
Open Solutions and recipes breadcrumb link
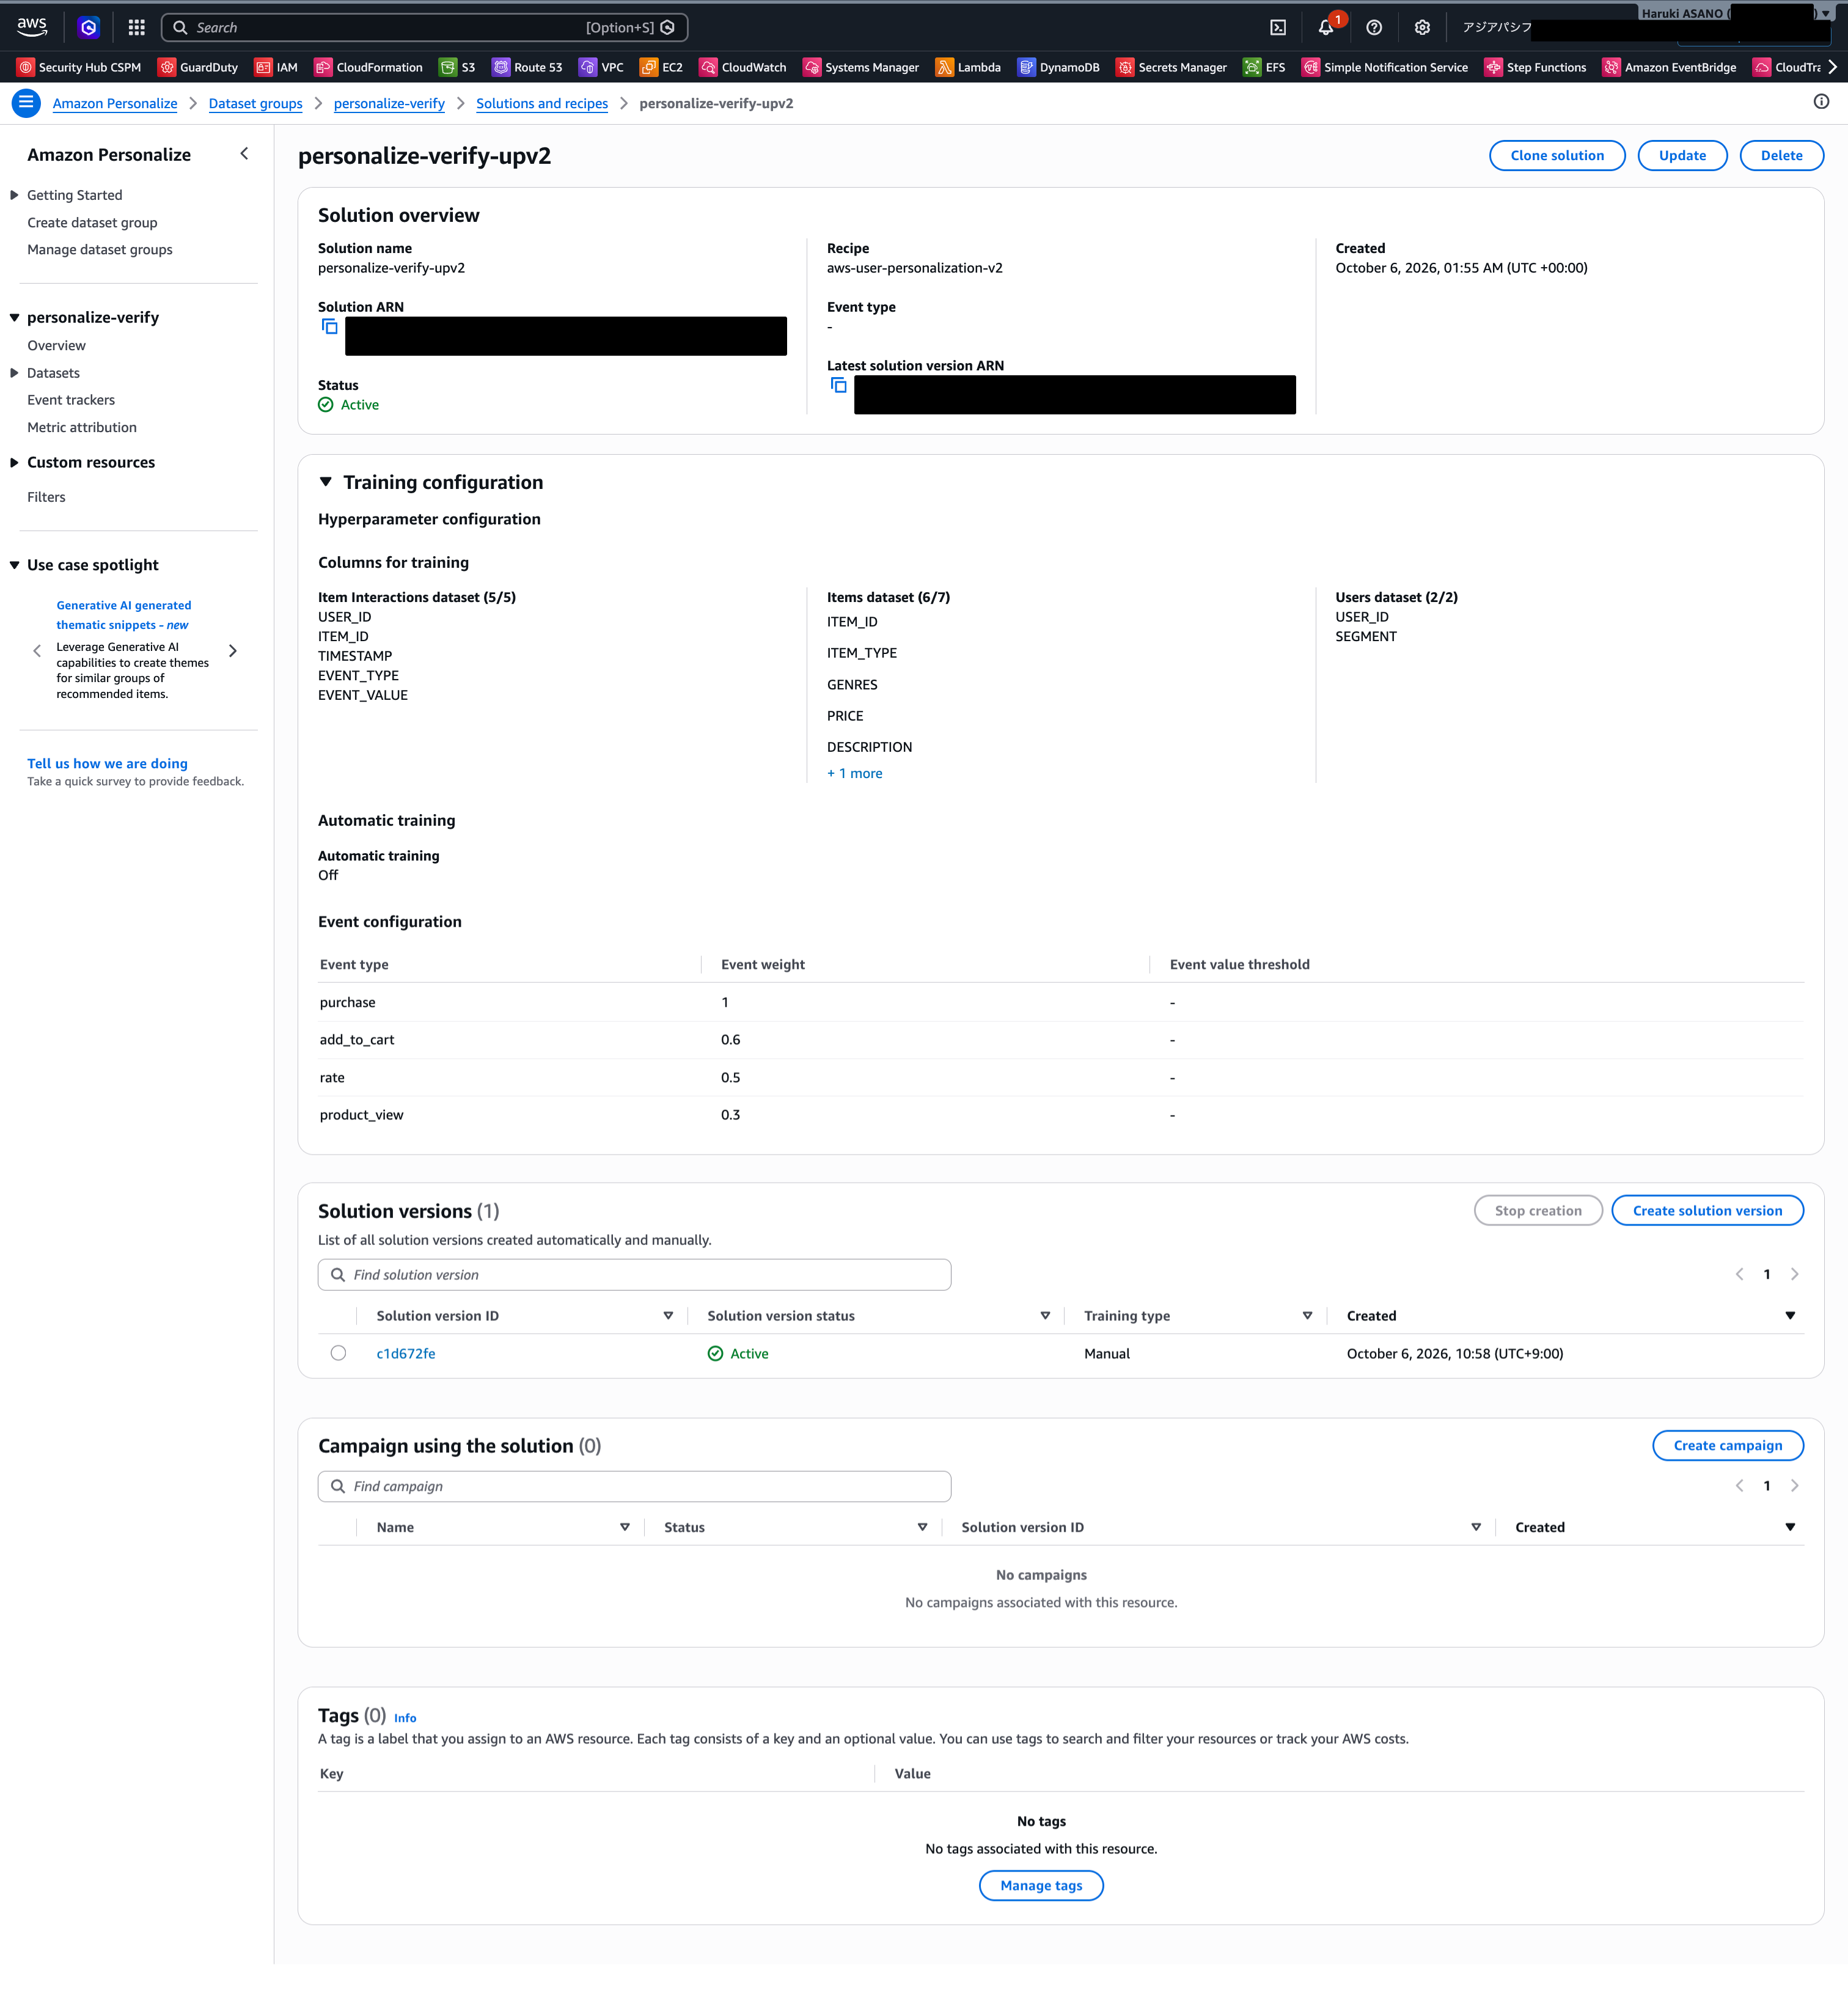[x=542, y=103]
